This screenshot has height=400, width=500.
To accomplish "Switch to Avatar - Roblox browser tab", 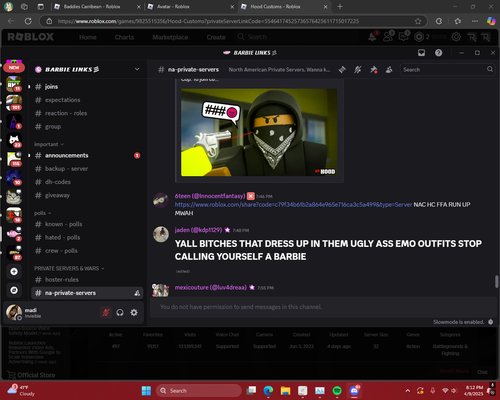I will point(191,6).
